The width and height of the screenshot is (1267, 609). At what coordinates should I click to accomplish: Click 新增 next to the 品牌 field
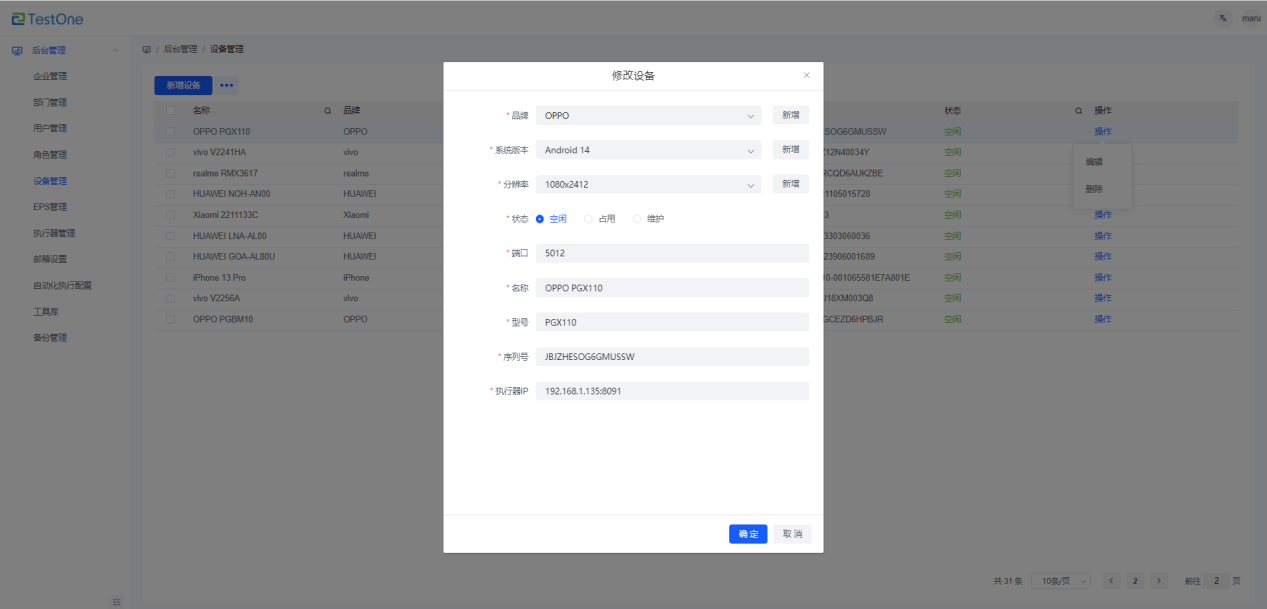point(791,115)
